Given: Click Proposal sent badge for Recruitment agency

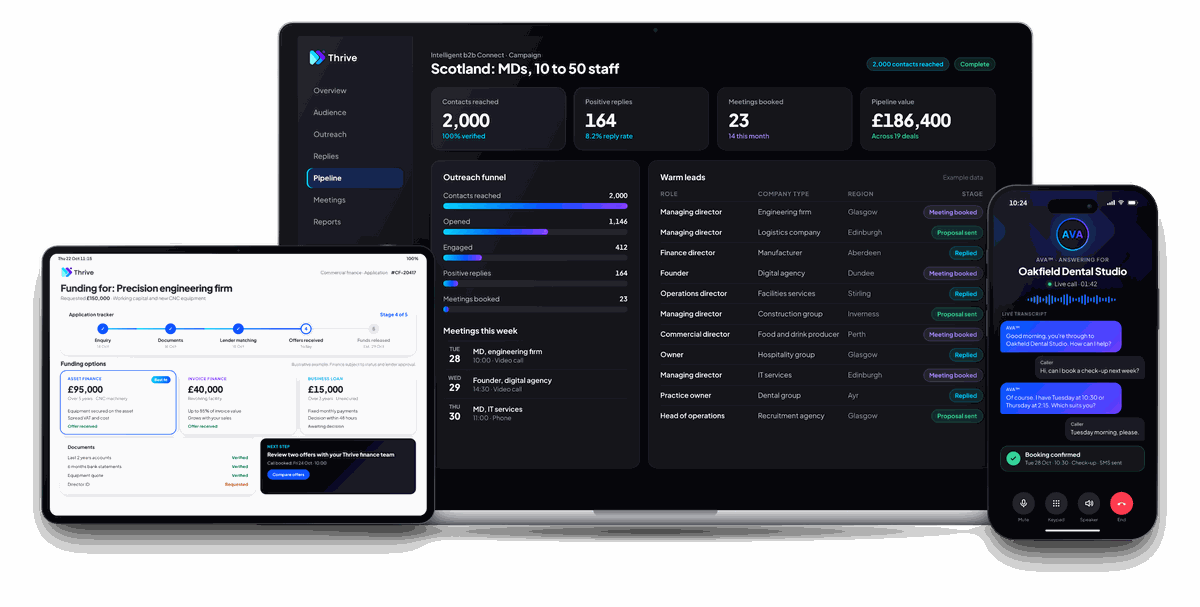Looking at the screenshot, I should [x=957, y=416].
